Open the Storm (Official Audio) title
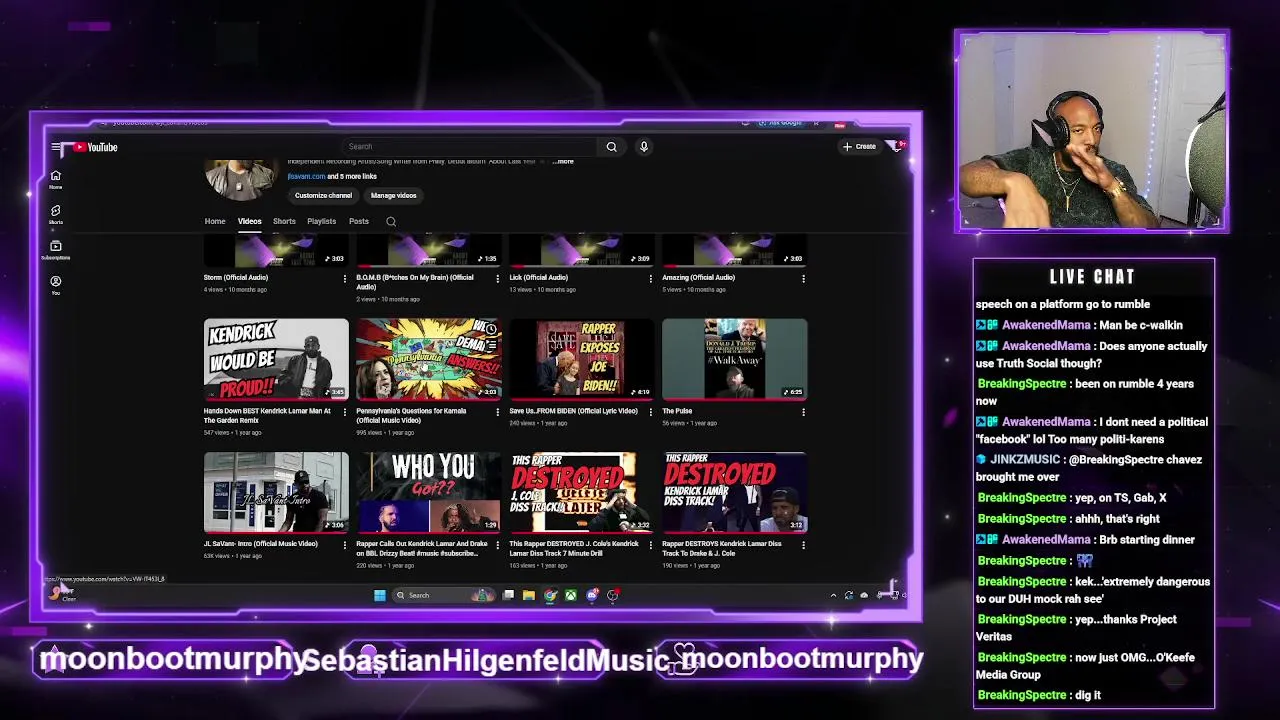 point(236,278)
